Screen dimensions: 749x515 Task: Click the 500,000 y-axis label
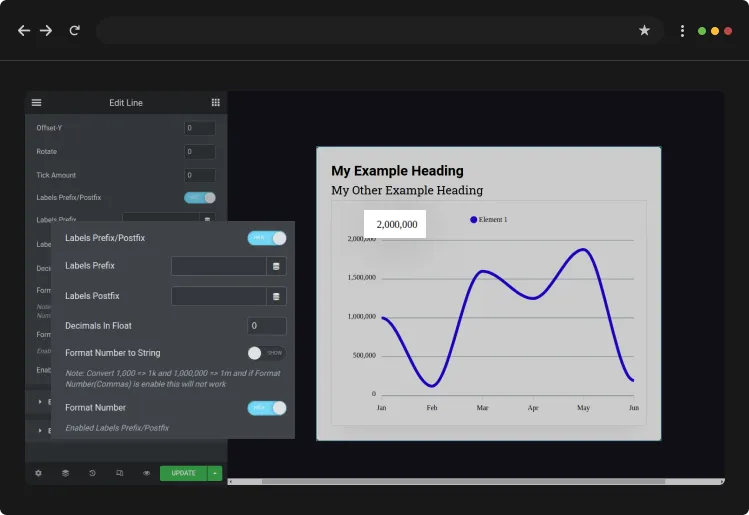(x=364, y=355)
